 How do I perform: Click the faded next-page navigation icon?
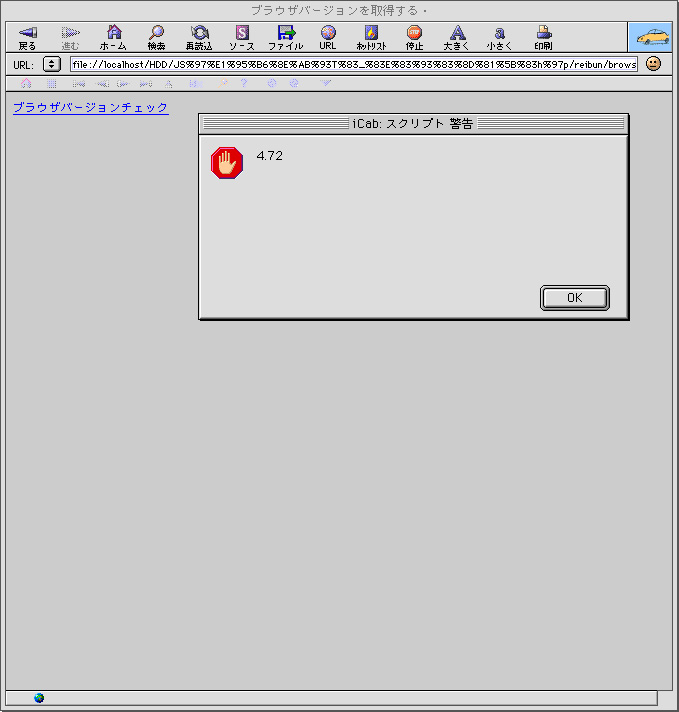(123, 84)
